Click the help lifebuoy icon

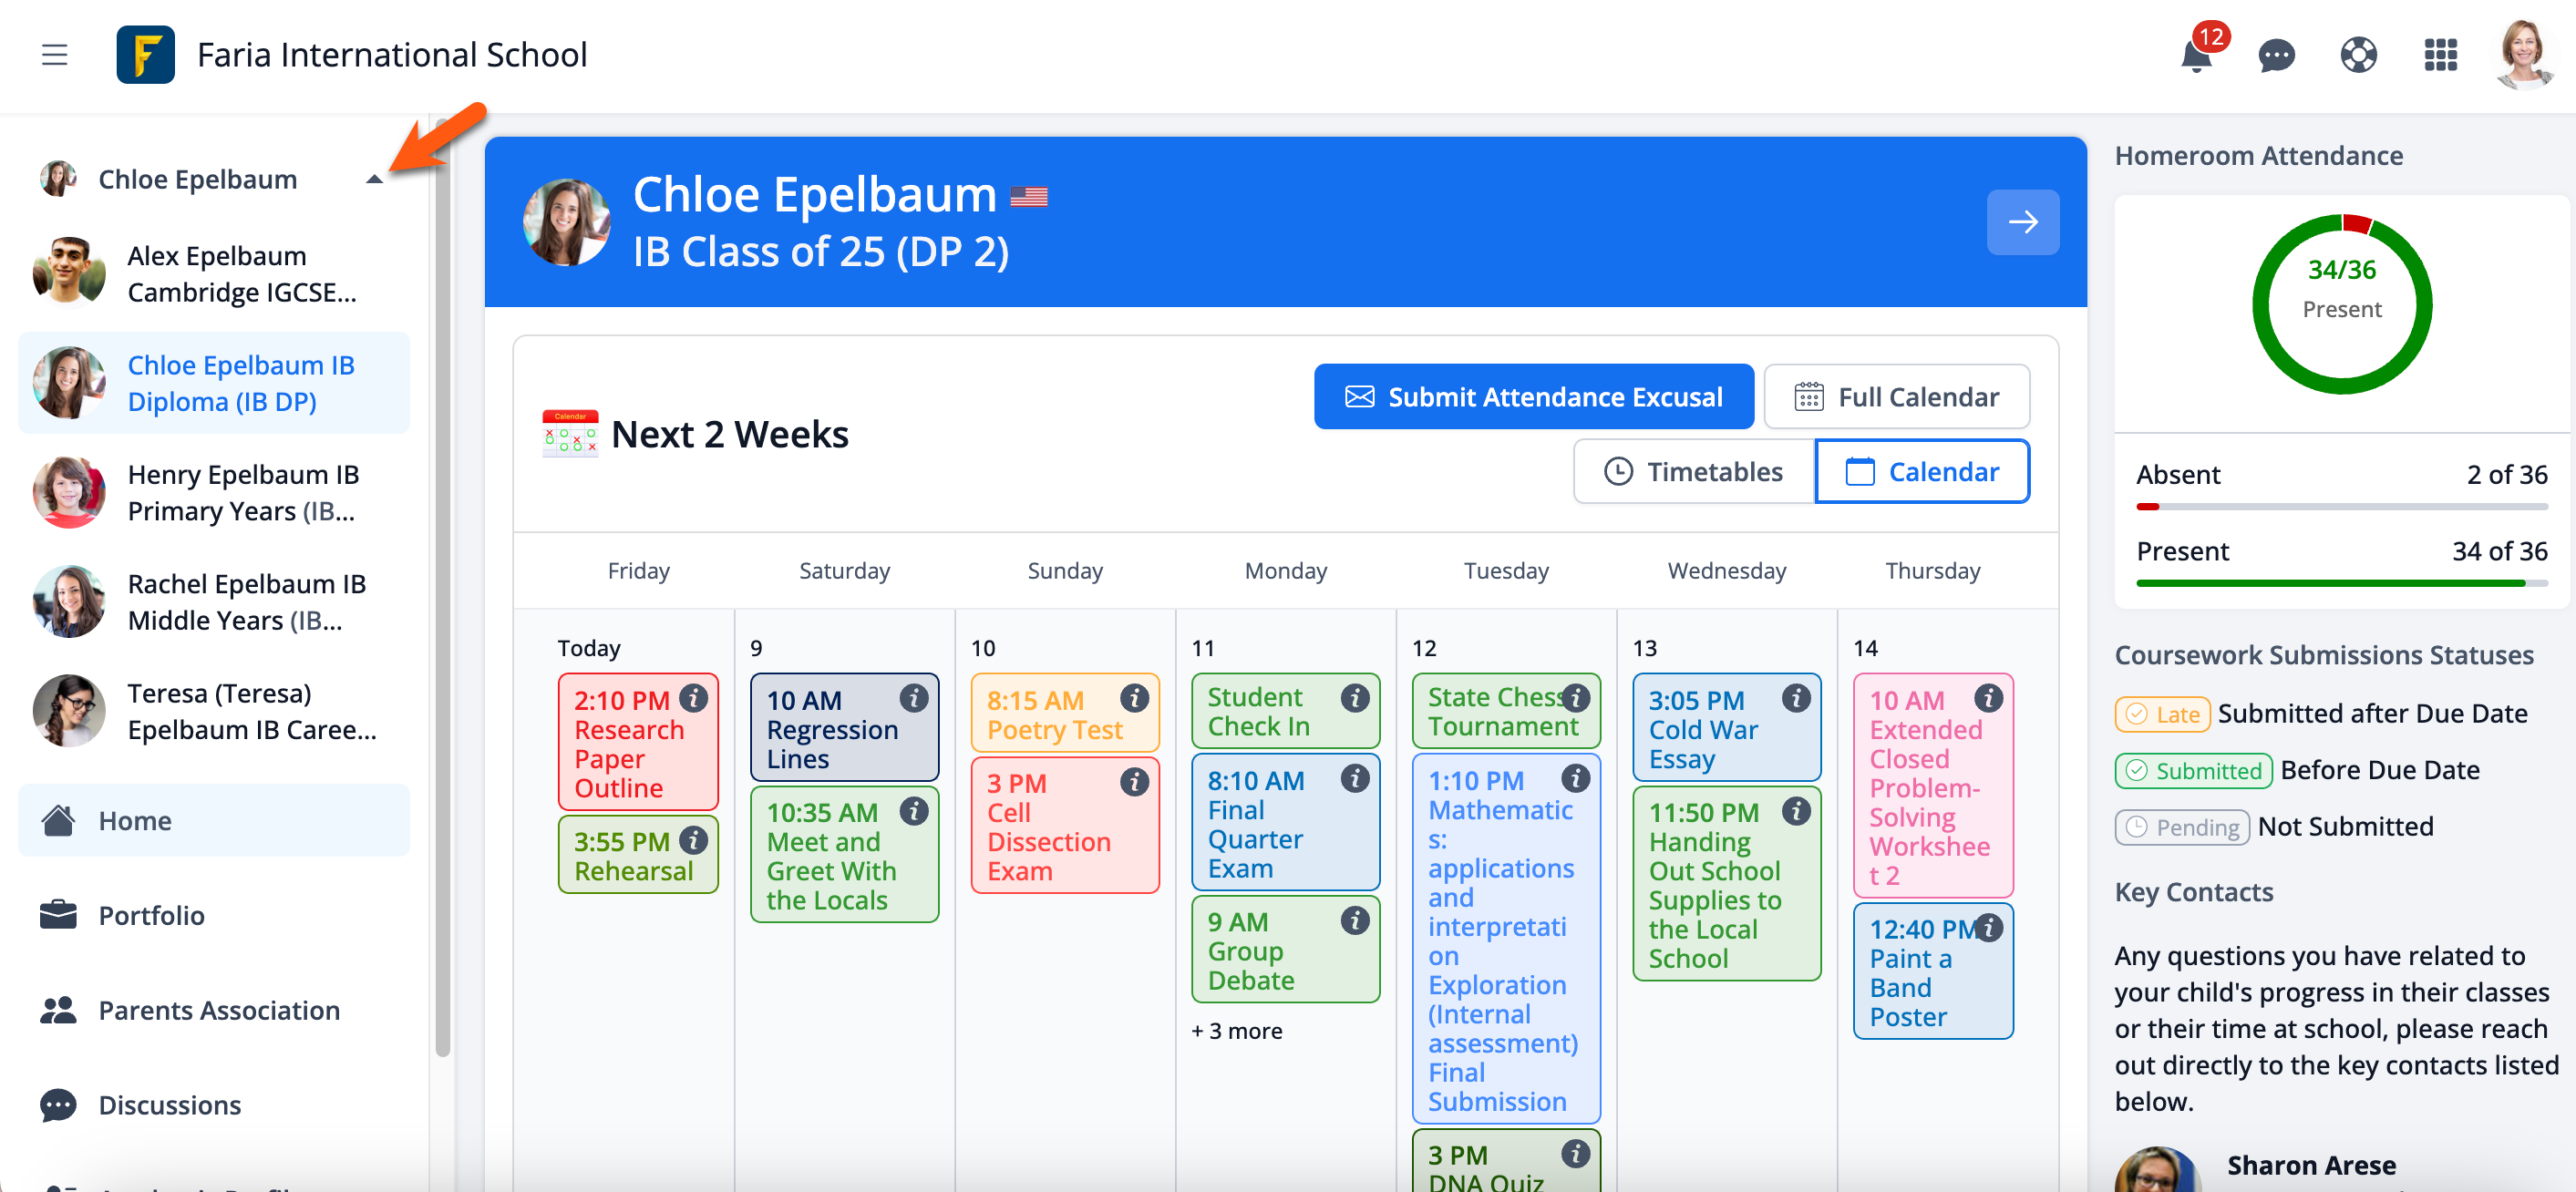tap(2358, 55)
